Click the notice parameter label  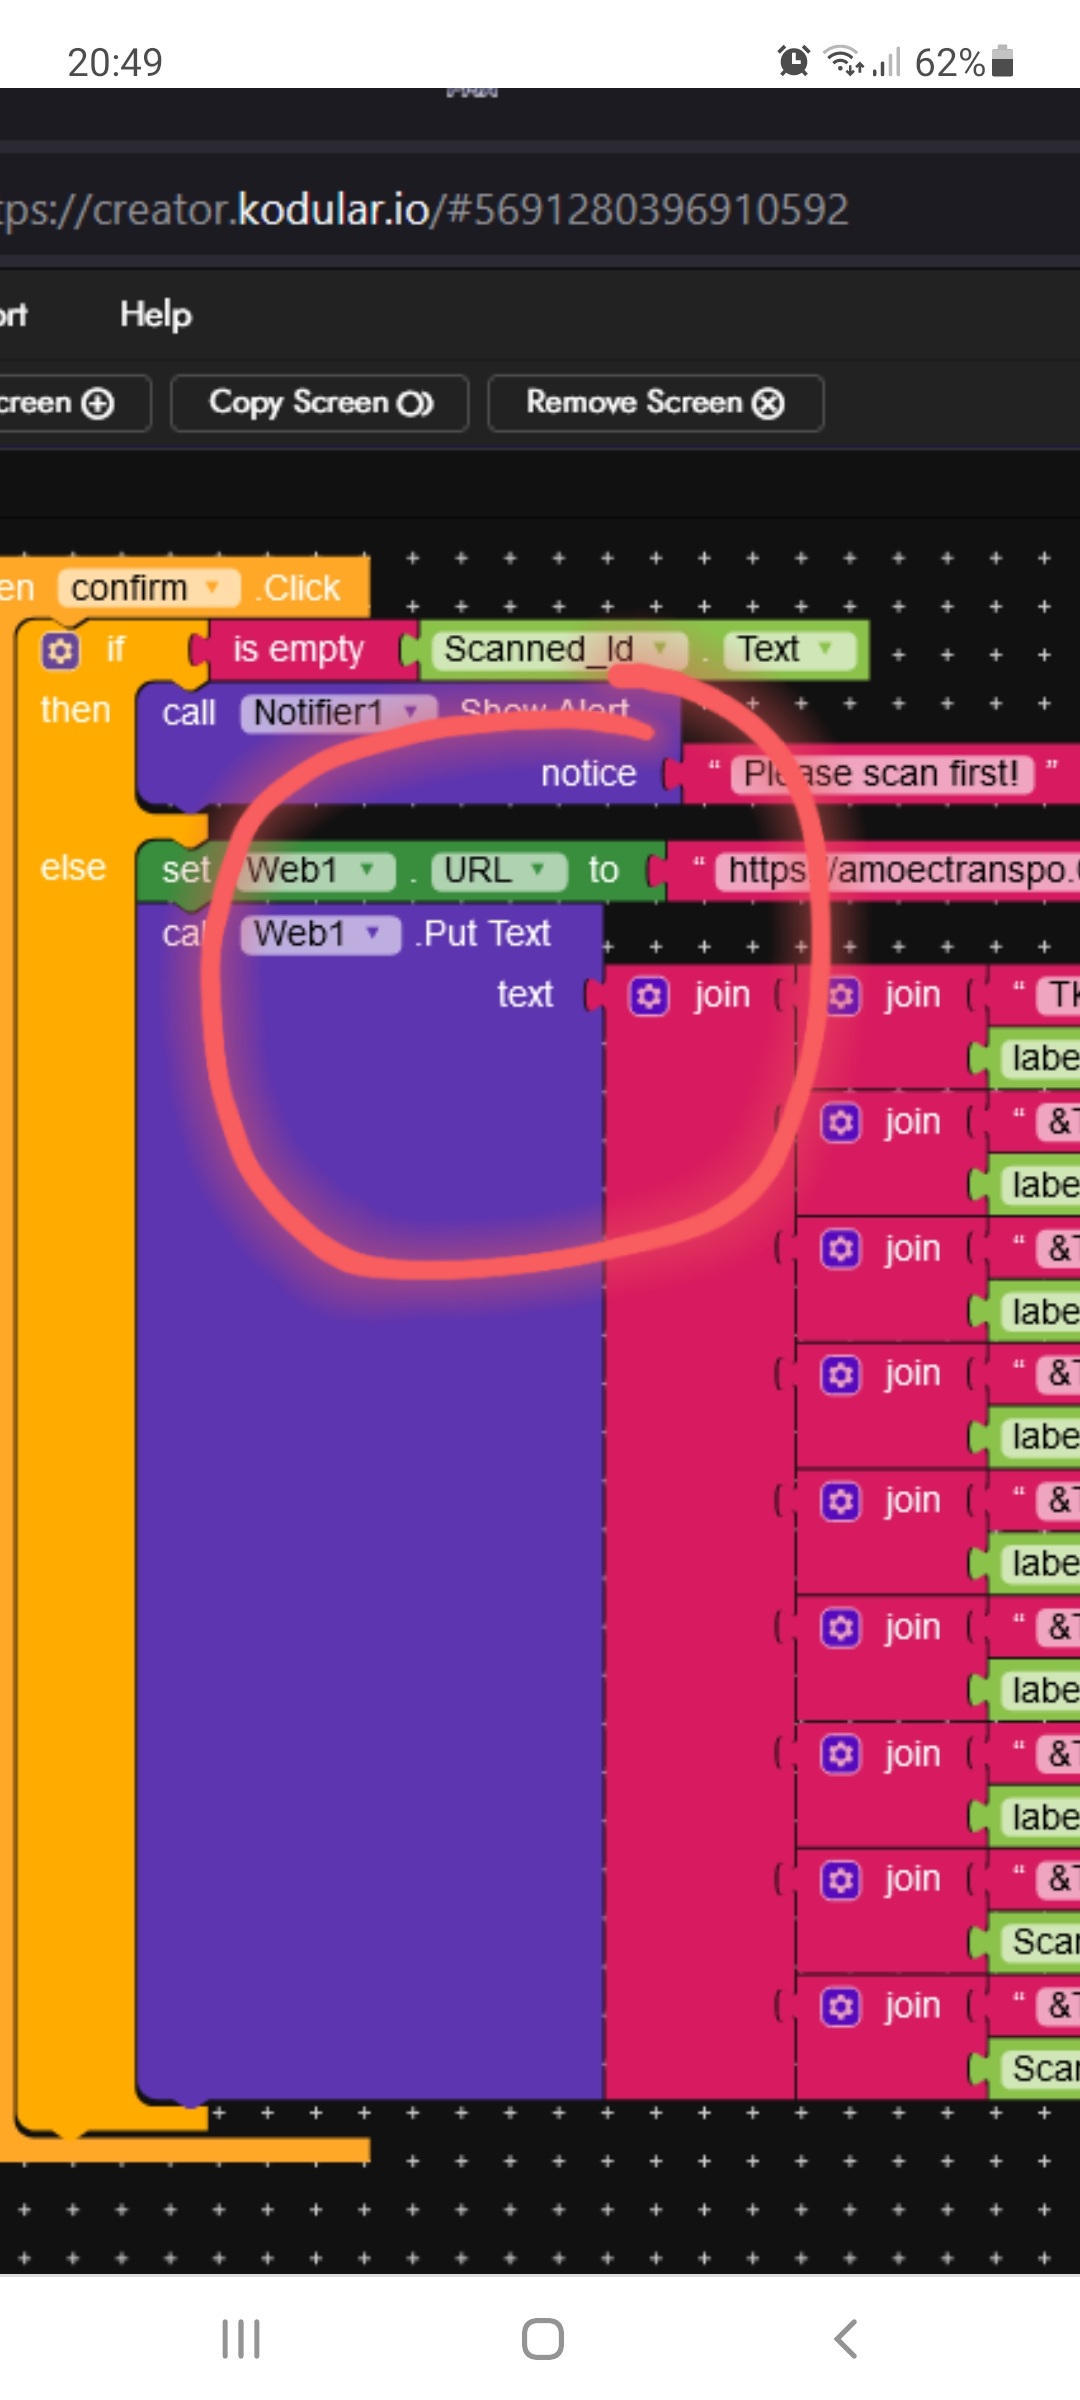click(588, 773)
